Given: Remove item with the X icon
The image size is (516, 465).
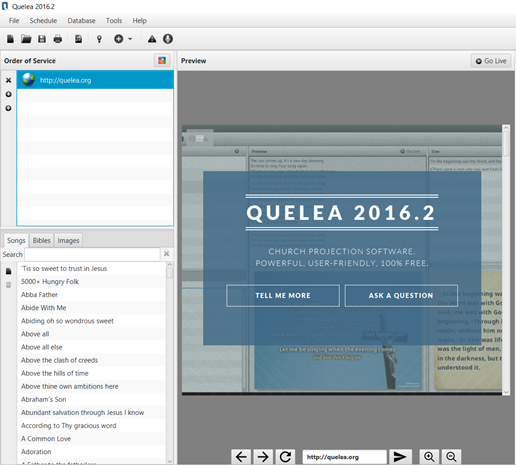Looking at the screenshot, I should point(9,80).
